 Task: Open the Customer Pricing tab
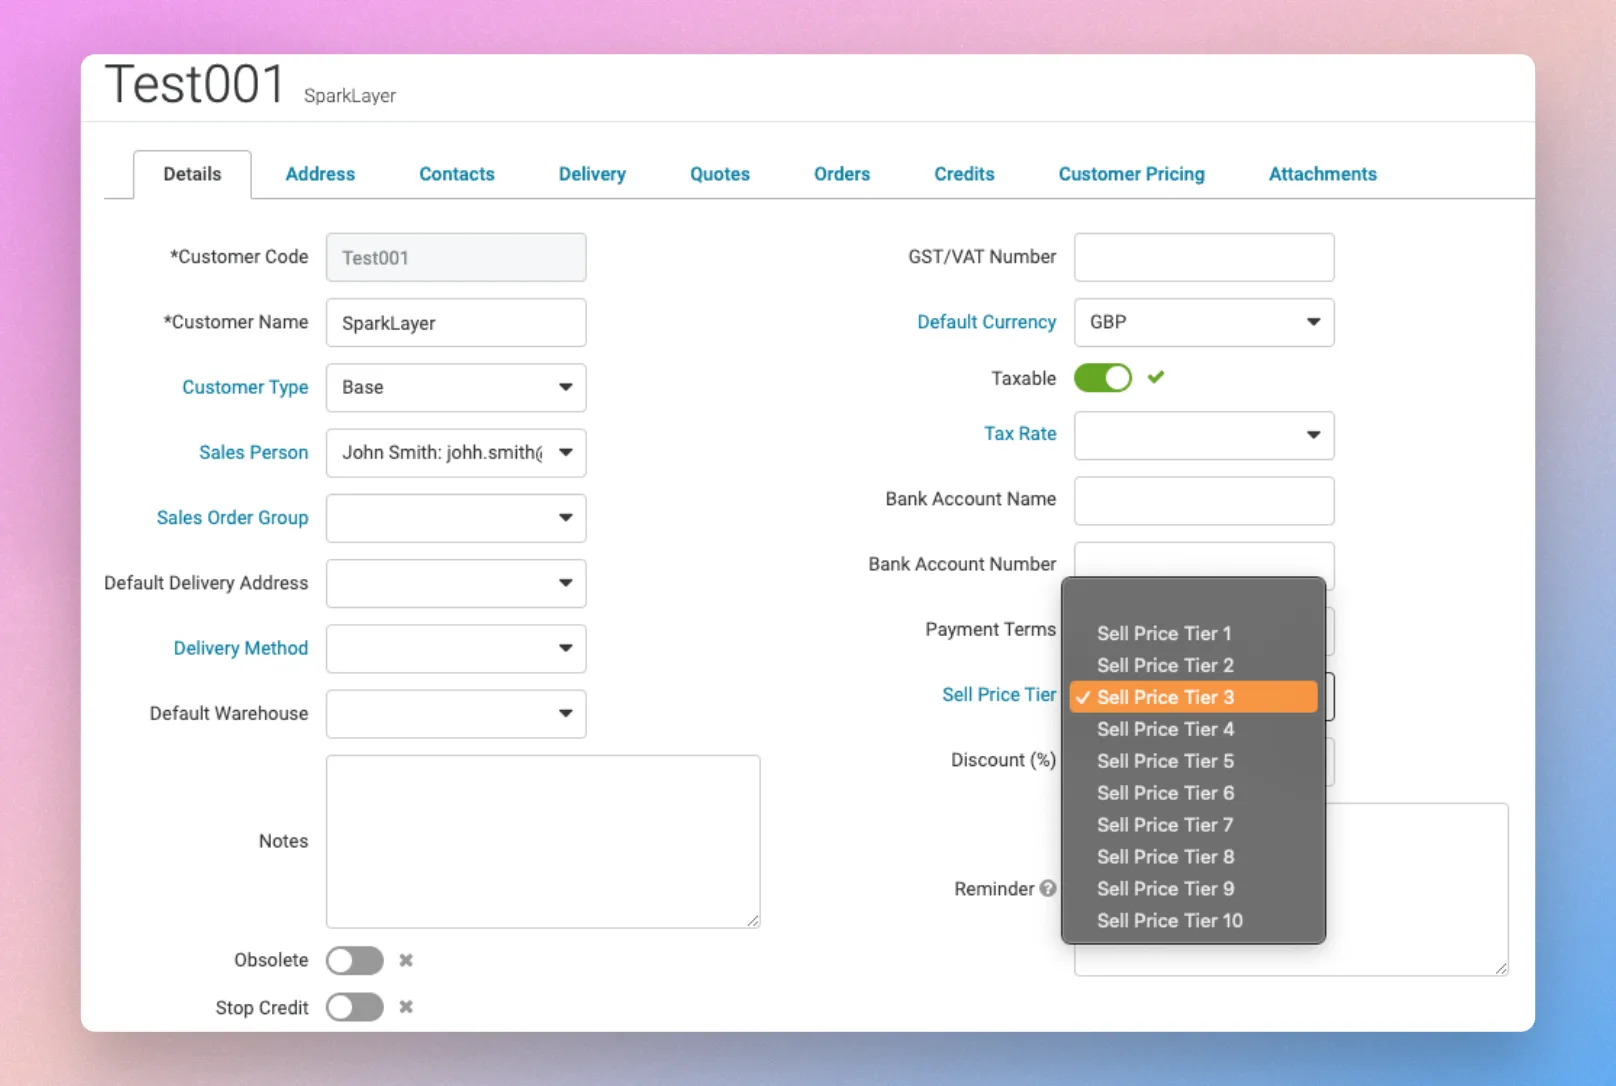coord(1132,174)
